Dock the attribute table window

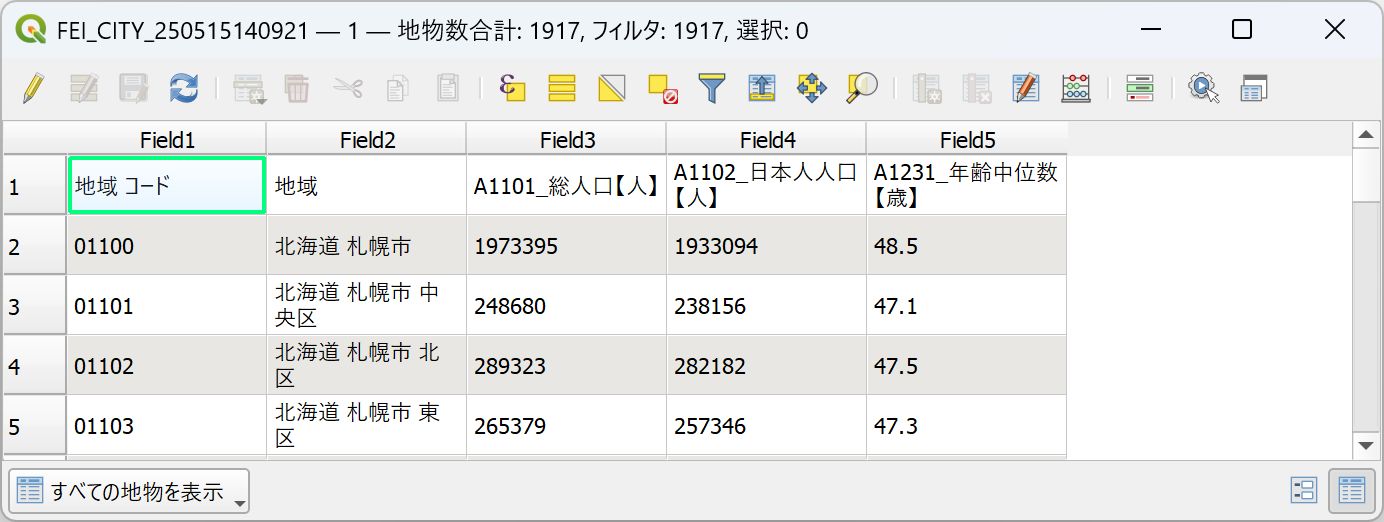(x=1253, y=88)
